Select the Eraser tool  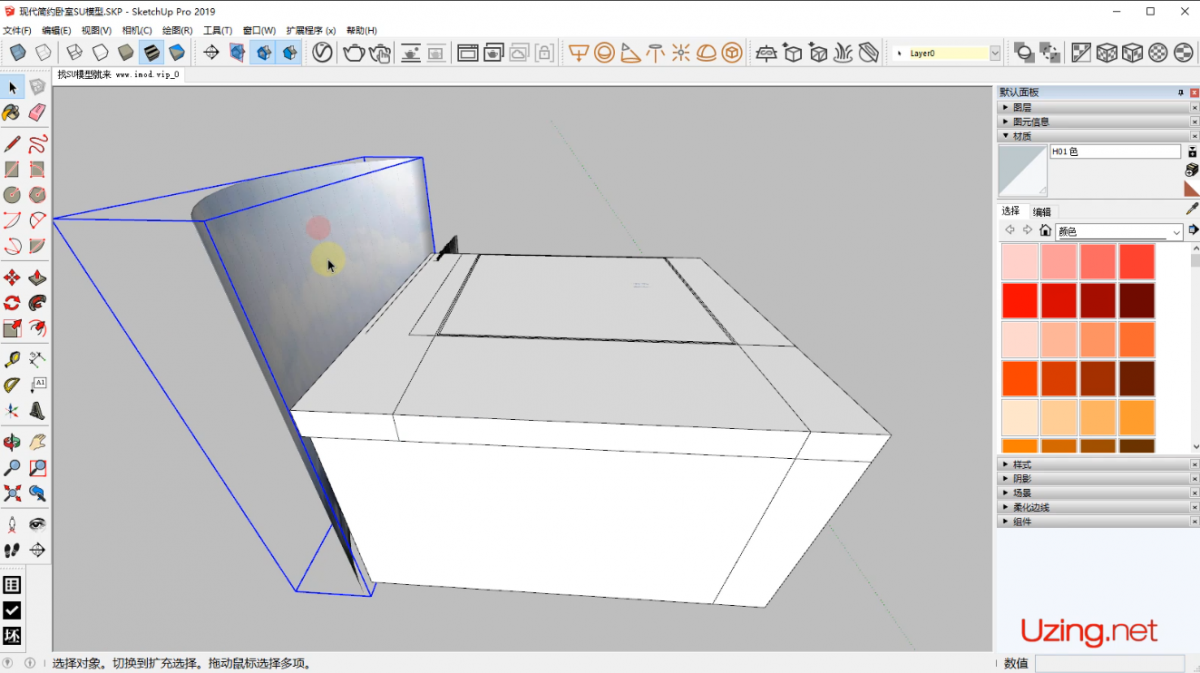tap(37, 112)
